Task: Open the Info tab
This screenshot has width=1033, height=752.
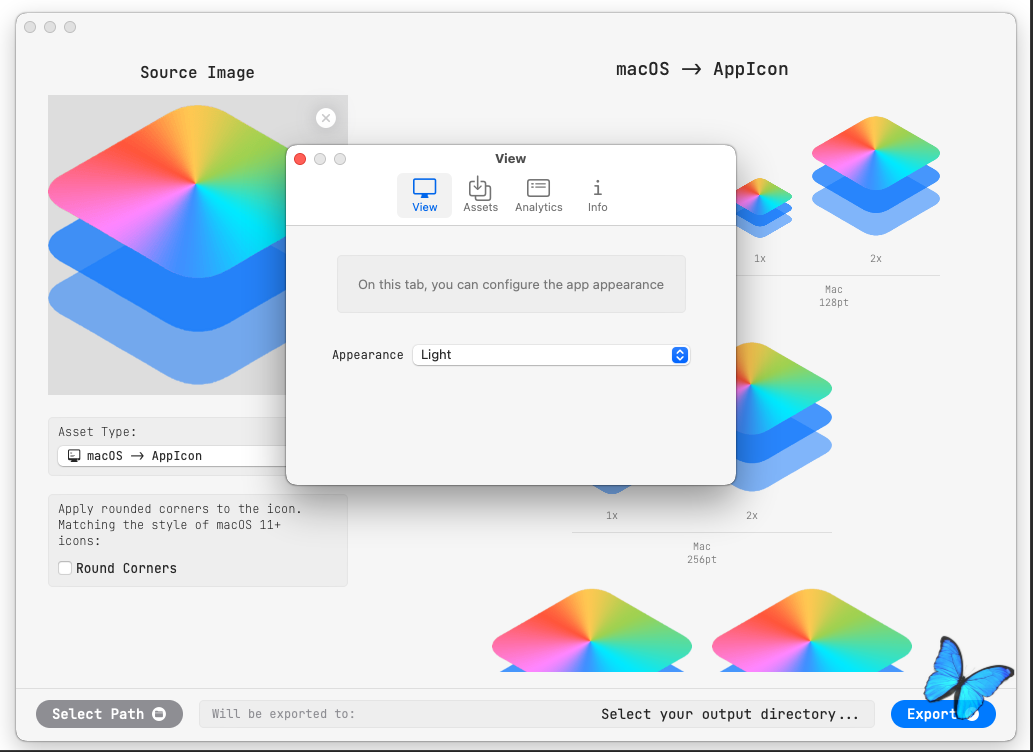Action: point(597,194)
